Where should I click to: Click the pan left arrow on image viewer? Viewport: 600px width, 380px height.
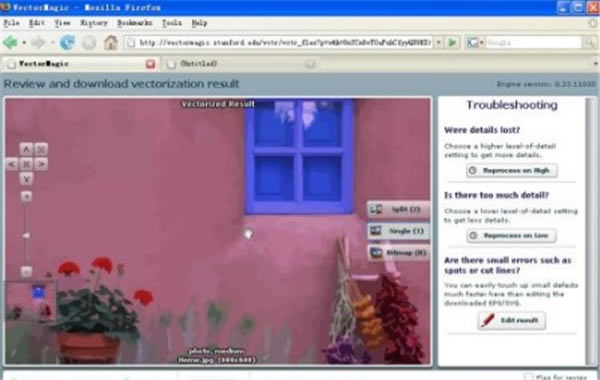pyautogui.click(x=12, y=164)
